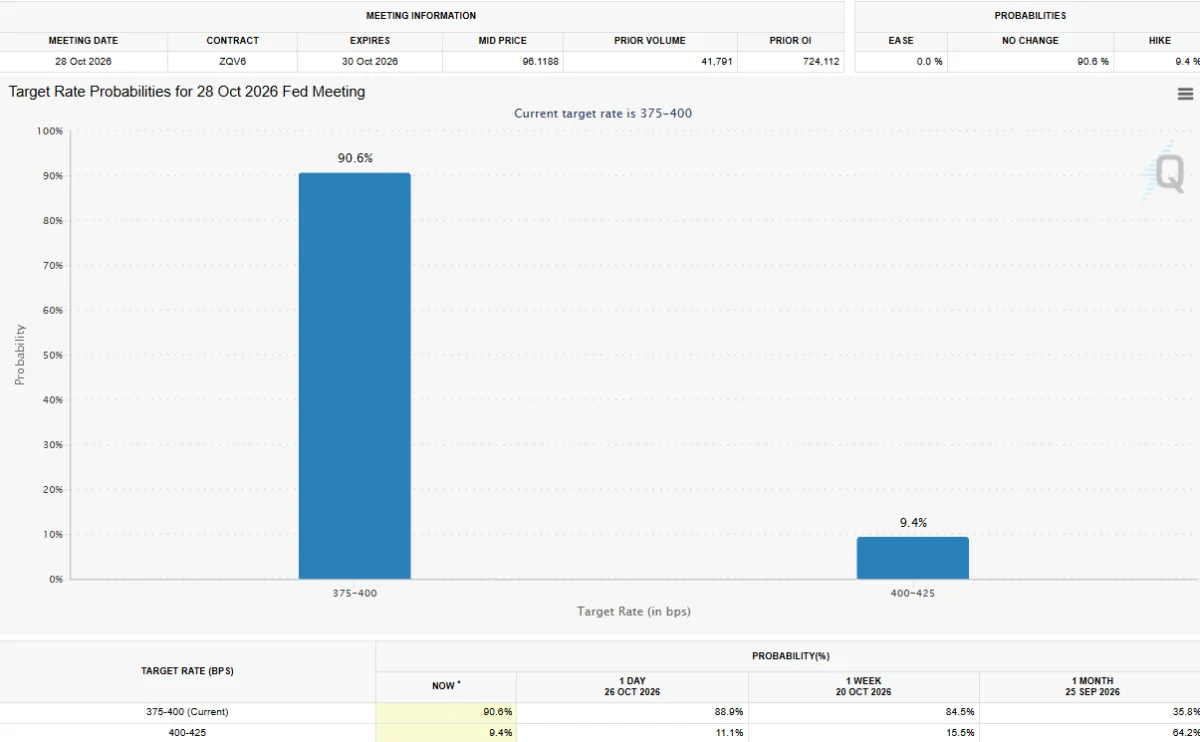Click the '375-400' x-axis label under the chart
This screenshot has width=1200, height=742.
point(355,593)
